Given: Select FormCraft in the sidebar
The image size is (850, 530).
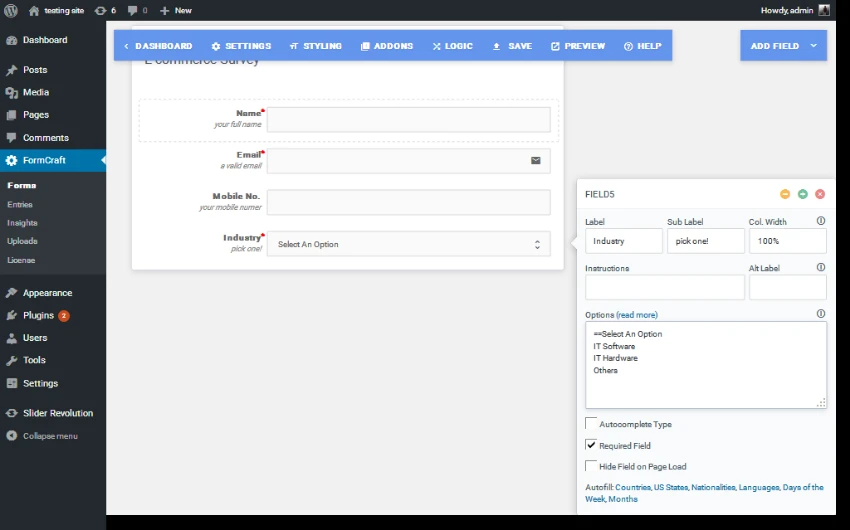Looking at the screenshot, I should pos(53,160).
